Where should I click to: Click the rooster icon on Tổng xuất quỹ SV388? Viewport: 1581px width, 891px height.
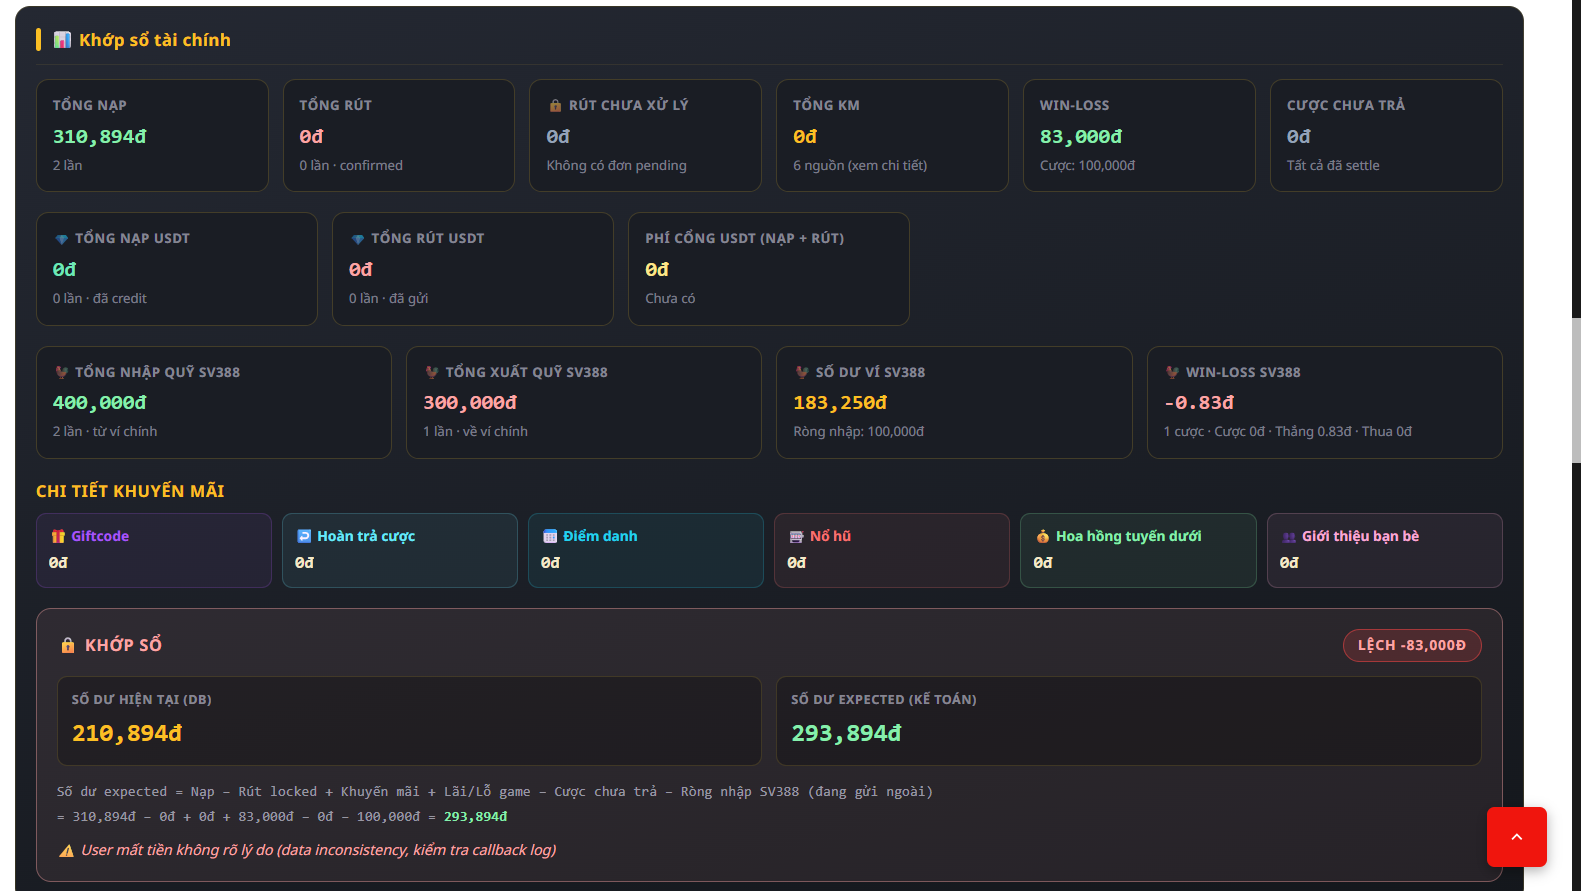coord(432,372)
